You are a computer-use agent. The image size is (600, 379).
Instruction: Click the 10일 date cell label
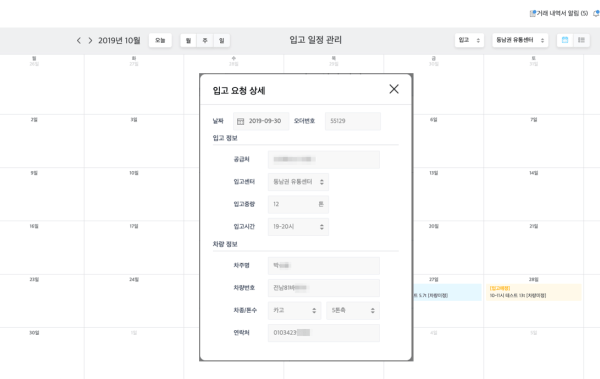134,173
